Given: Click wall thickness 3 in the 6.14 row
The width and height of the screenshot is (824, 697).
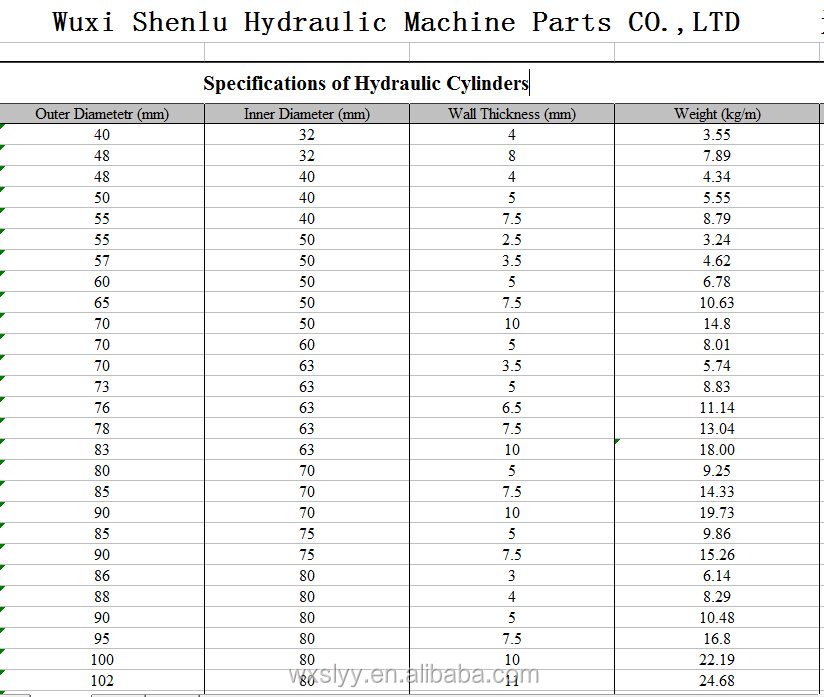Looking at the screenshot, I should 512,577.
